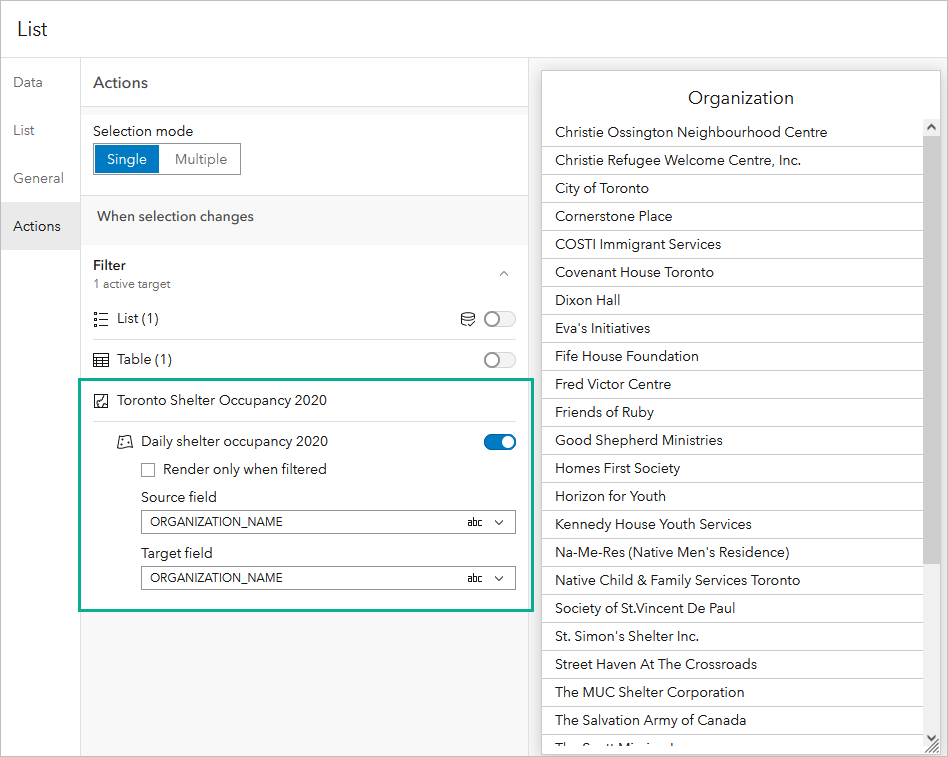
Task: Select Fife House Foundation
Action: pos(732,357)
